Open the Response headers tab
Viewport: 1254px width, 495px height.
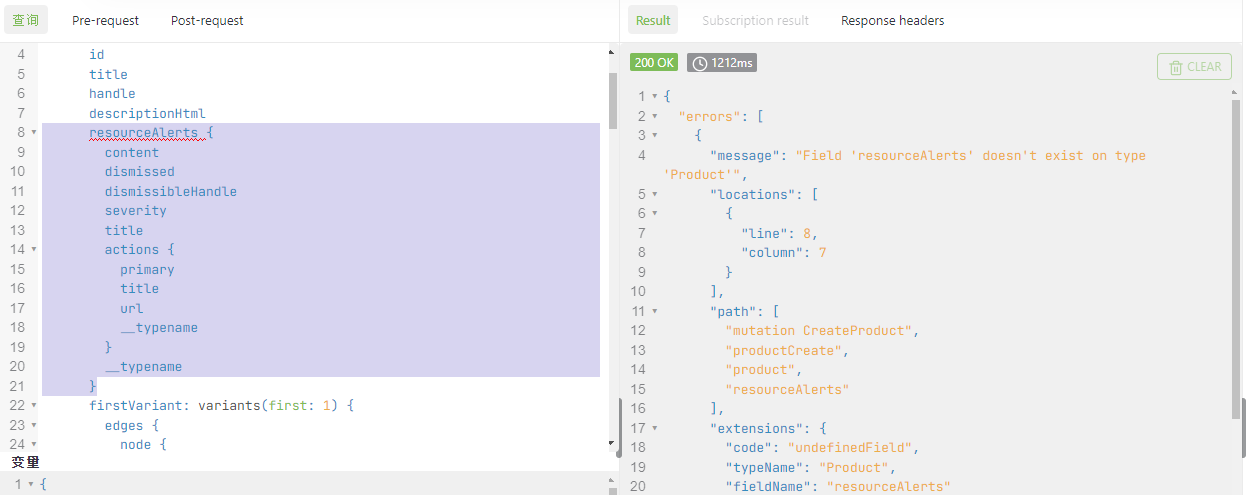pos(892,20)
